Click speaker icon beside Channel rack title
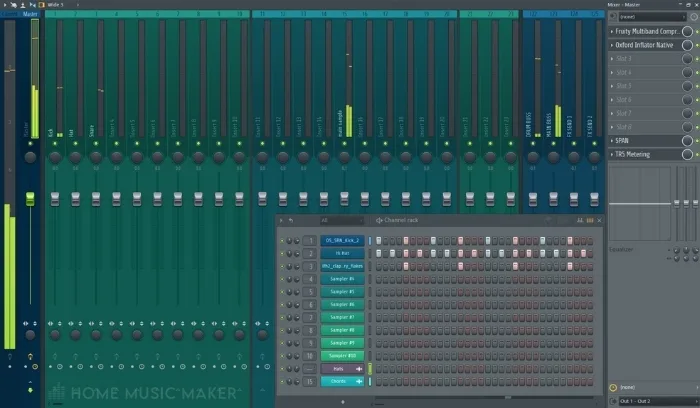 [x=379, y=220]
